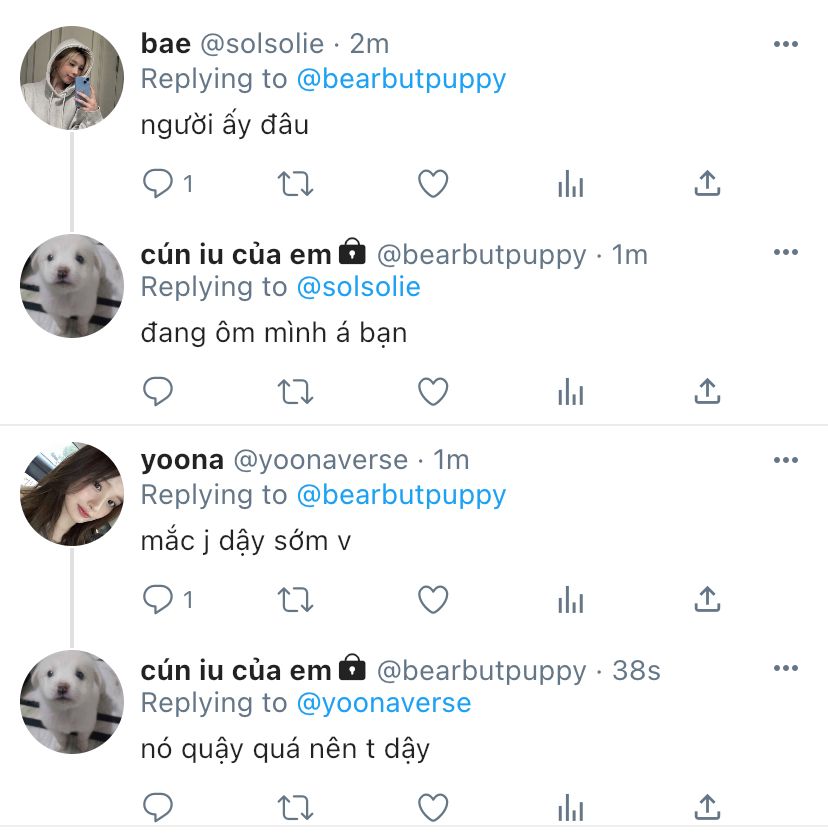Share bae's tweet "người ấy đâu"
Viewport: 828px width, 835px height.
[707, 183]
